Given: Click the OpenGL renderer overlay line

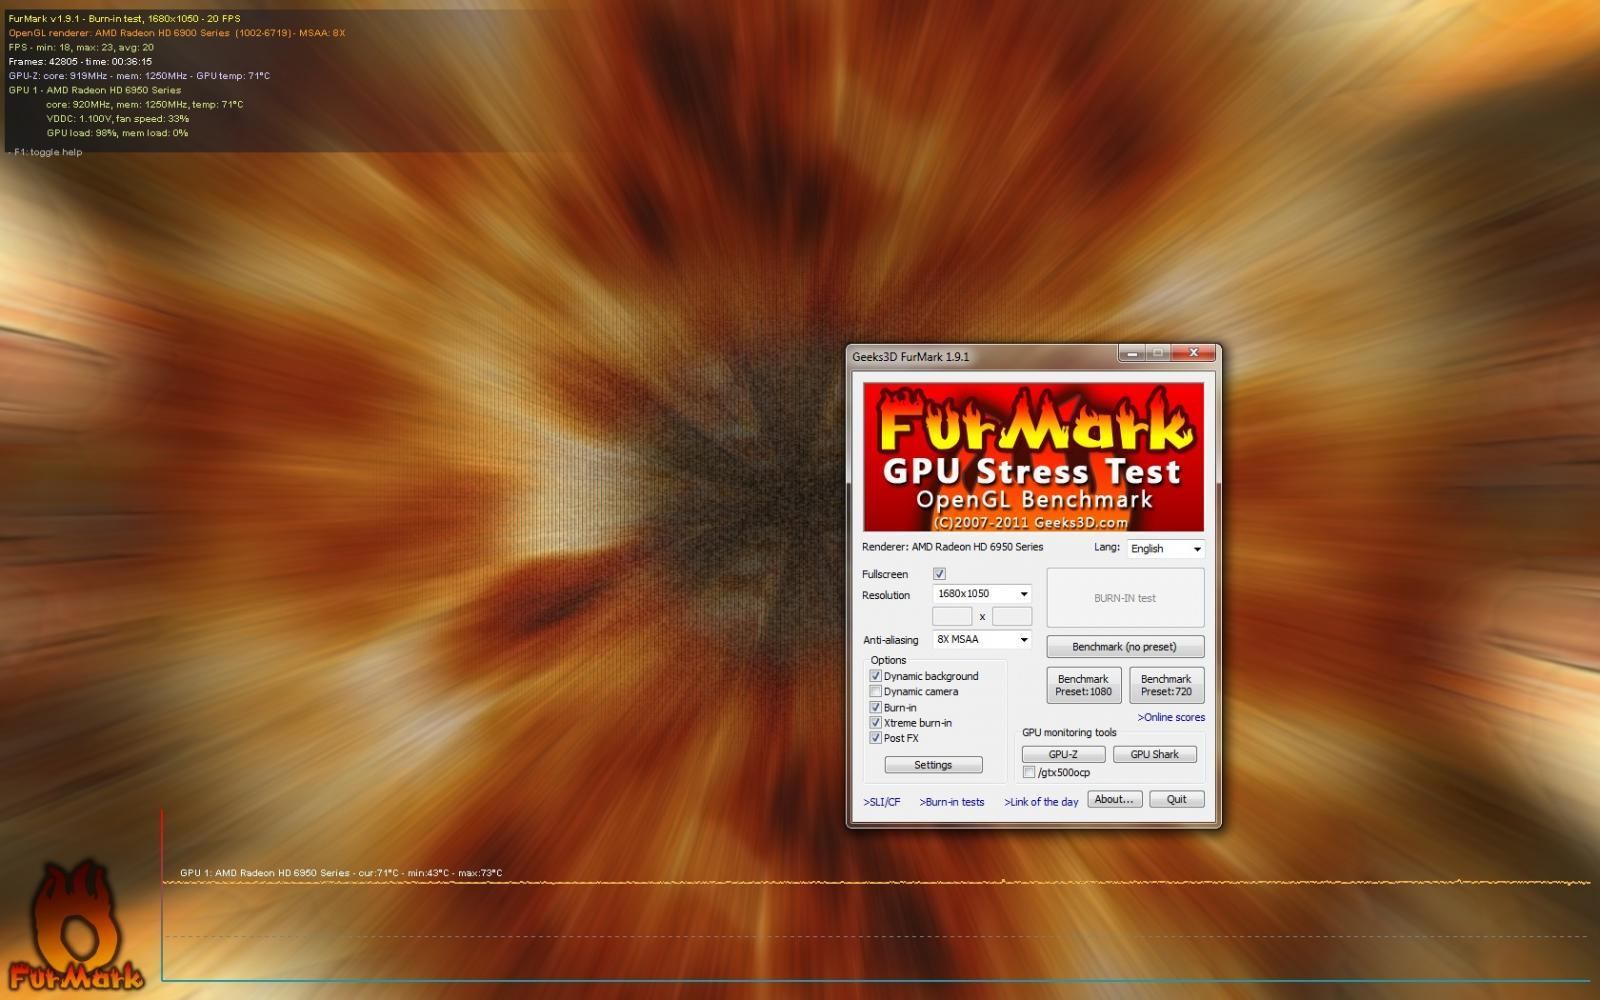Looking at the screenshot, I should pyautogui.click(x=177, y=33).
